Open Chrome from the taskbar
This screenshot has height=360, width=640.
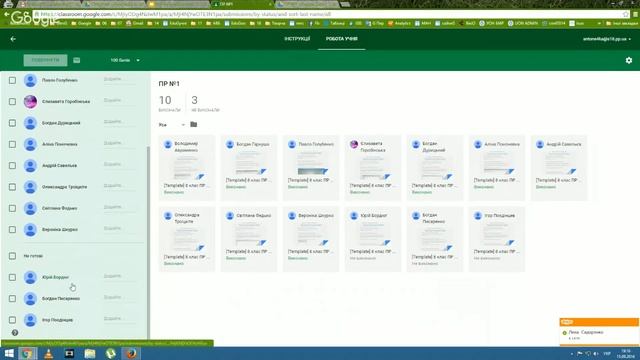point(27,353)
